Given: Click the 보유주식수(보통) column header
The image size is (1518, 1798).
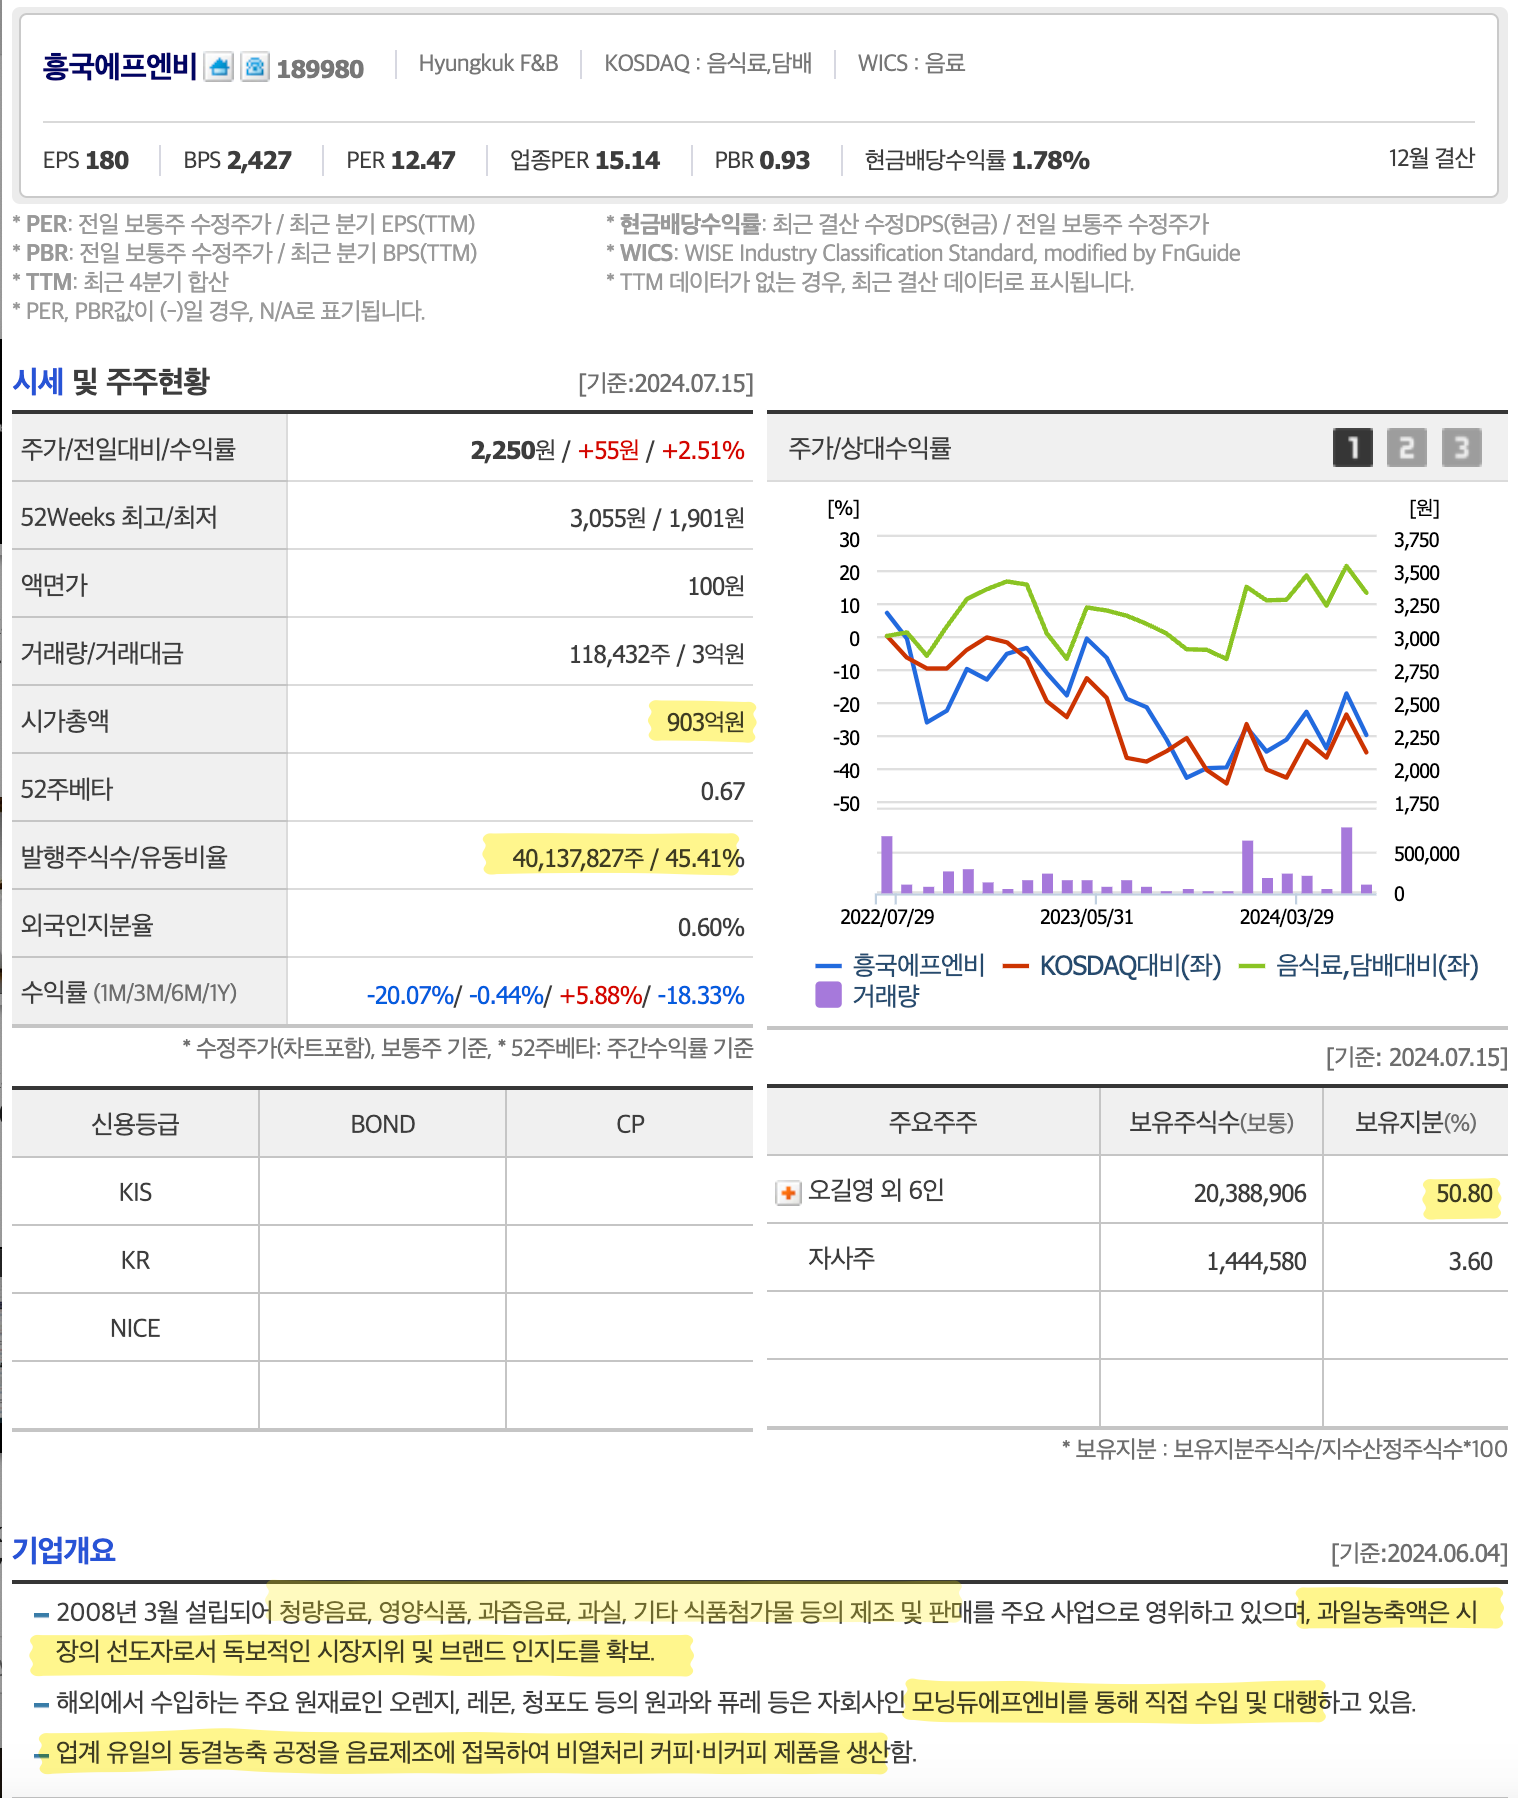Looking at the screenshot, I should (1211, 1122).
